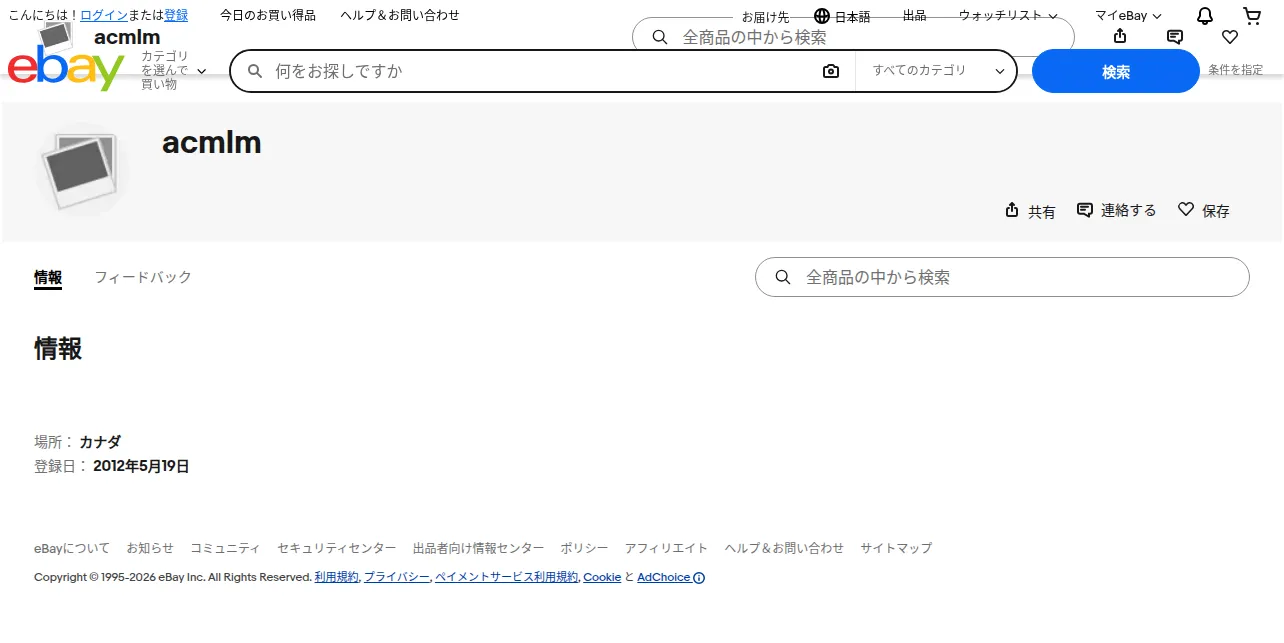Viewport: 1284px width, 643px height.
Task: Expand the カテゴリを選んで買い物 dropdown
Action: (173, 71)
